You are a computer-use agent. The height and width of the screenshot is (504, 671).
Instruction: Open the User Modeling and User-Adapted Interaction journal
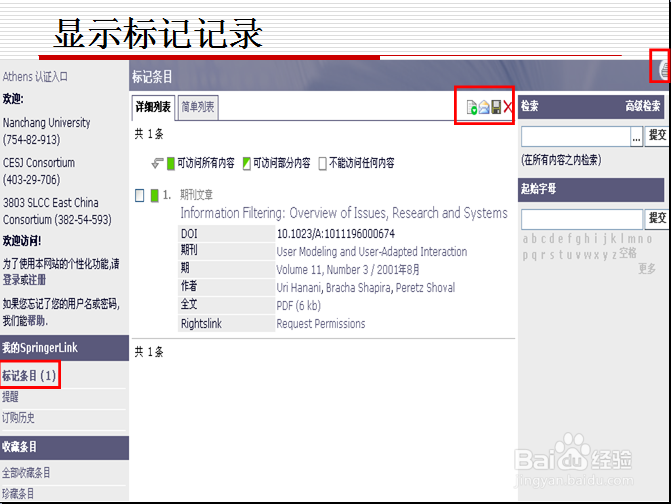click(x=371, y=252)
